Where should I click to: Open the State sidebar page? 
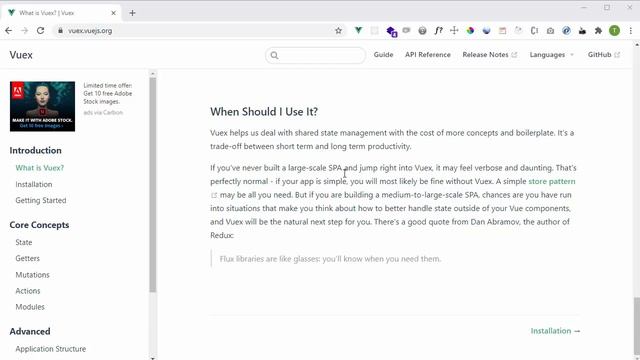pos(24,242)
